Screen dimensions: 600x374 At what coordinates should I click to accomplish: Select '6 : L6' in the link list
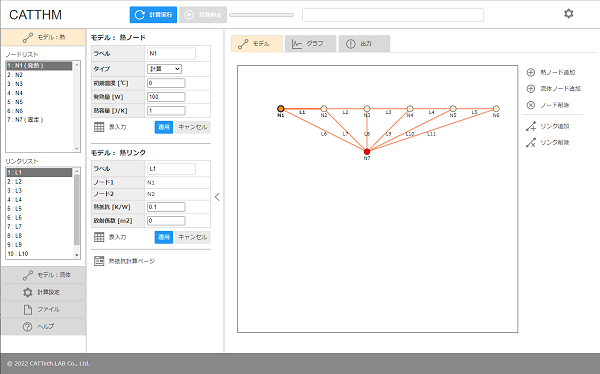(x=39, y=218)
